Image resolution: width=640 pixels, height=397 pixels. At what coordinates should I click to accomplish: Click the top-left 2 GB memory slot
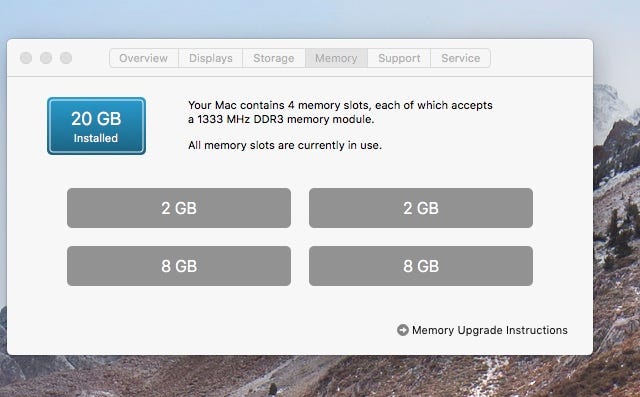coord(179,208)
